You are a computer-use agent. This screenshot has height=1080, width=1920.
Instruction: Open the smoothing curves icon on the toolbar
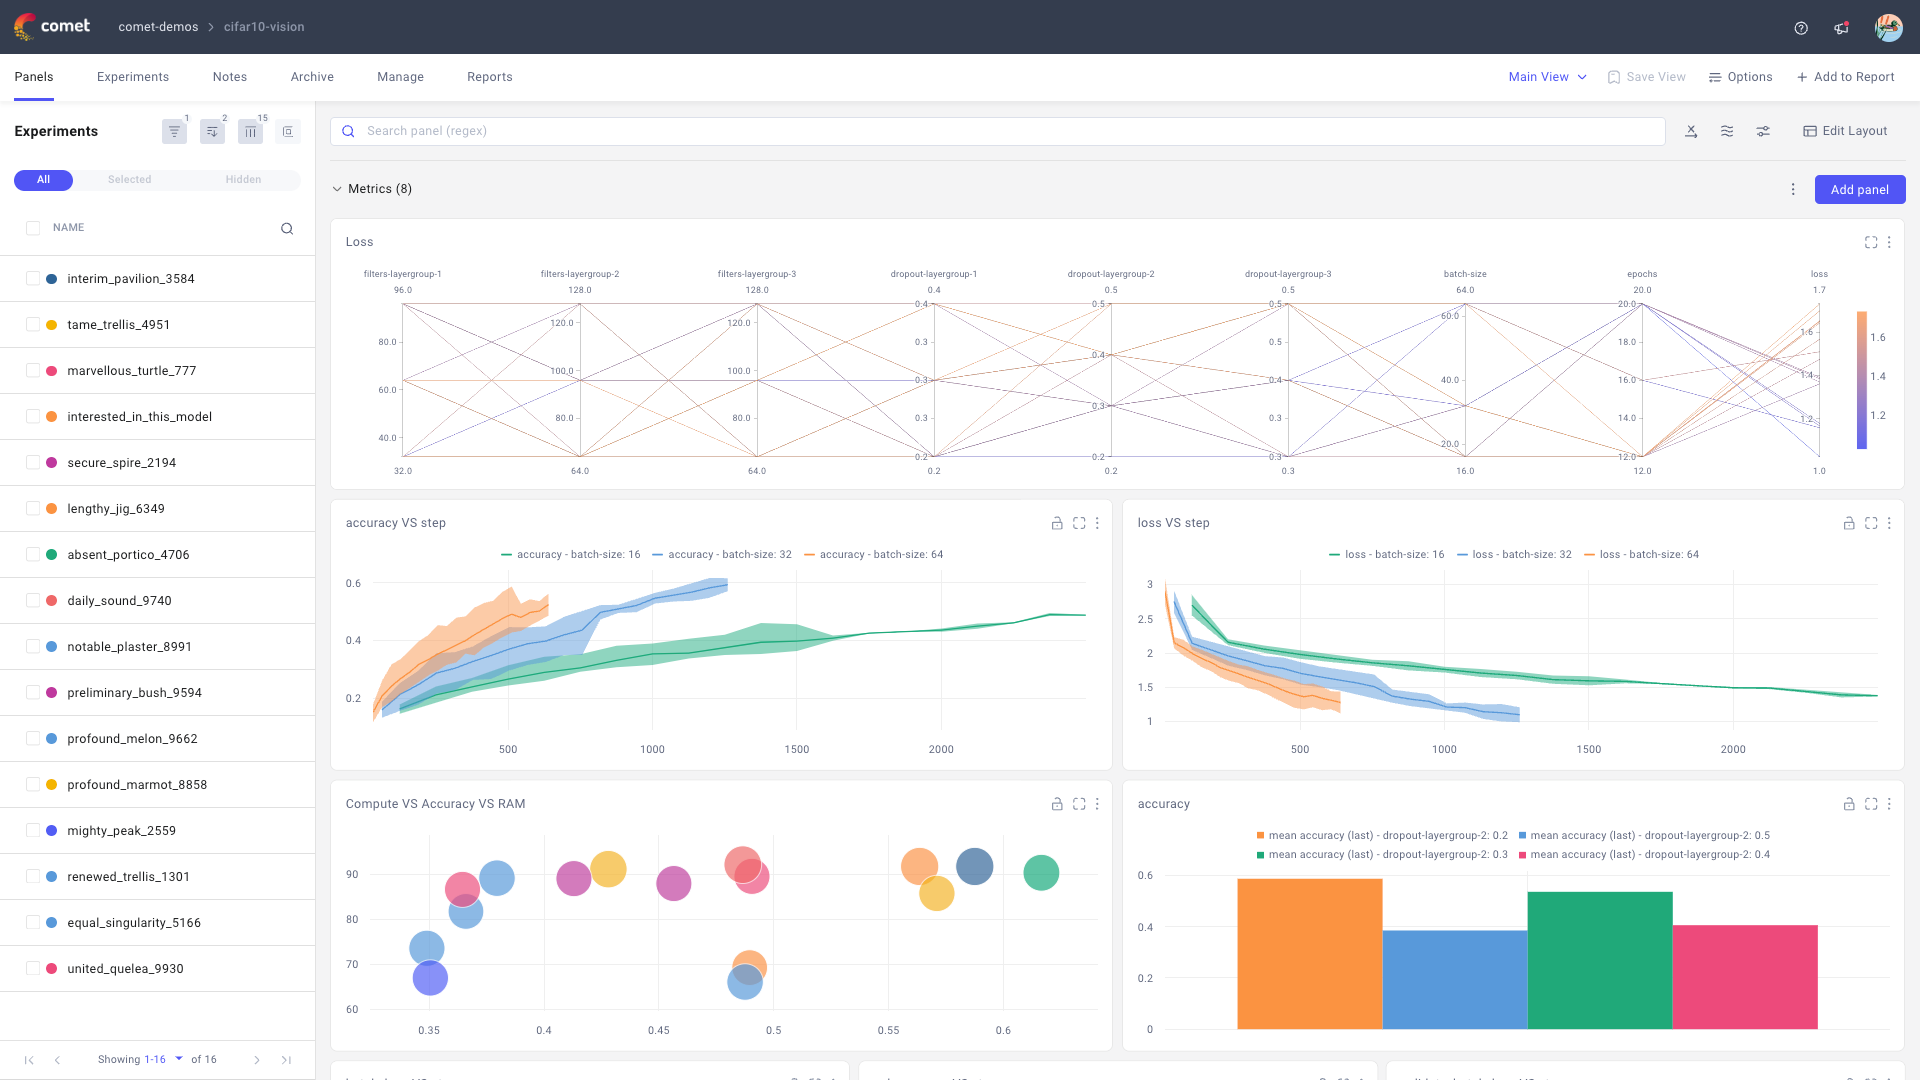pos(1727,131)
